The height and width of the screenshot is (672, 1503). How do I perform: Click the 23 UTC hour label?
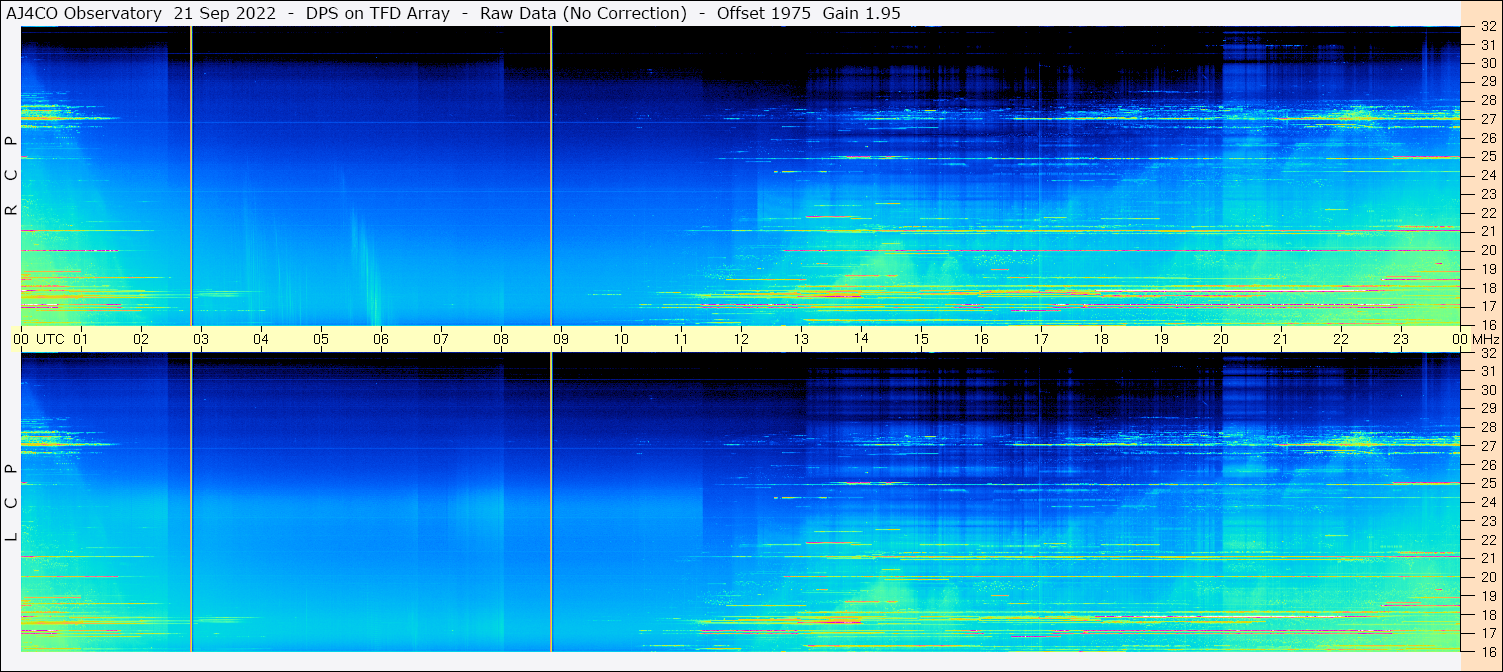click(1401, 339)
